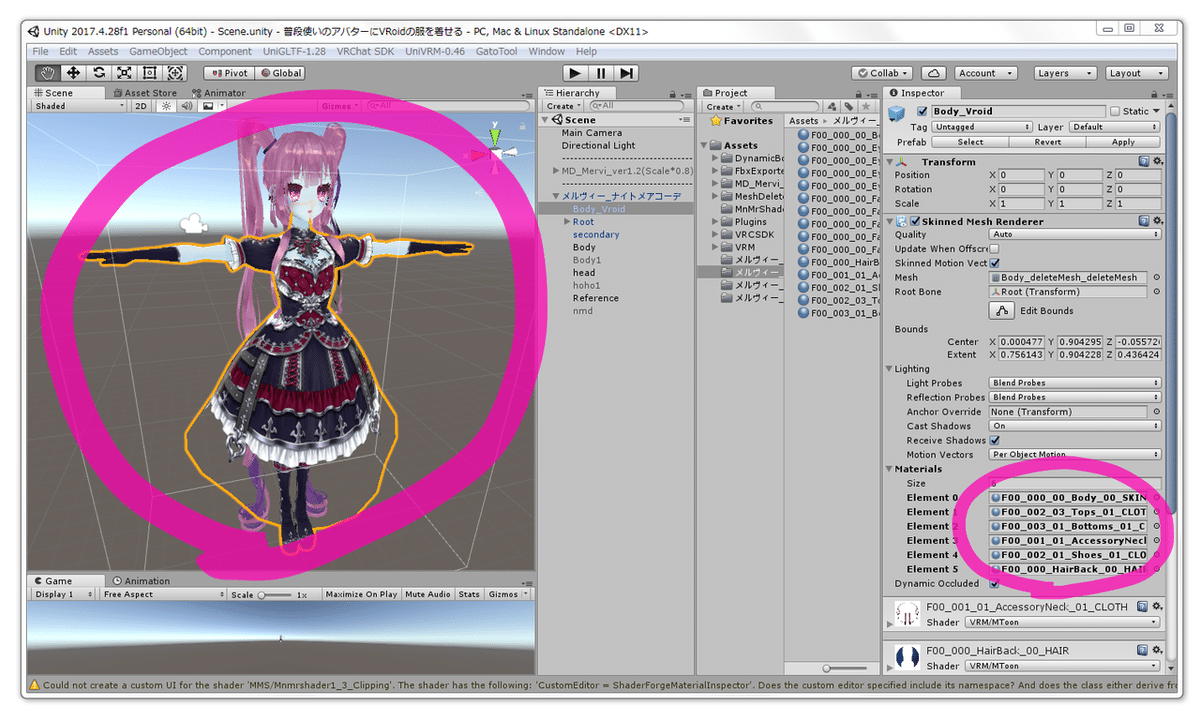Toggle scene audio speaker icon
1200x721 pixels.
[187, 106]
